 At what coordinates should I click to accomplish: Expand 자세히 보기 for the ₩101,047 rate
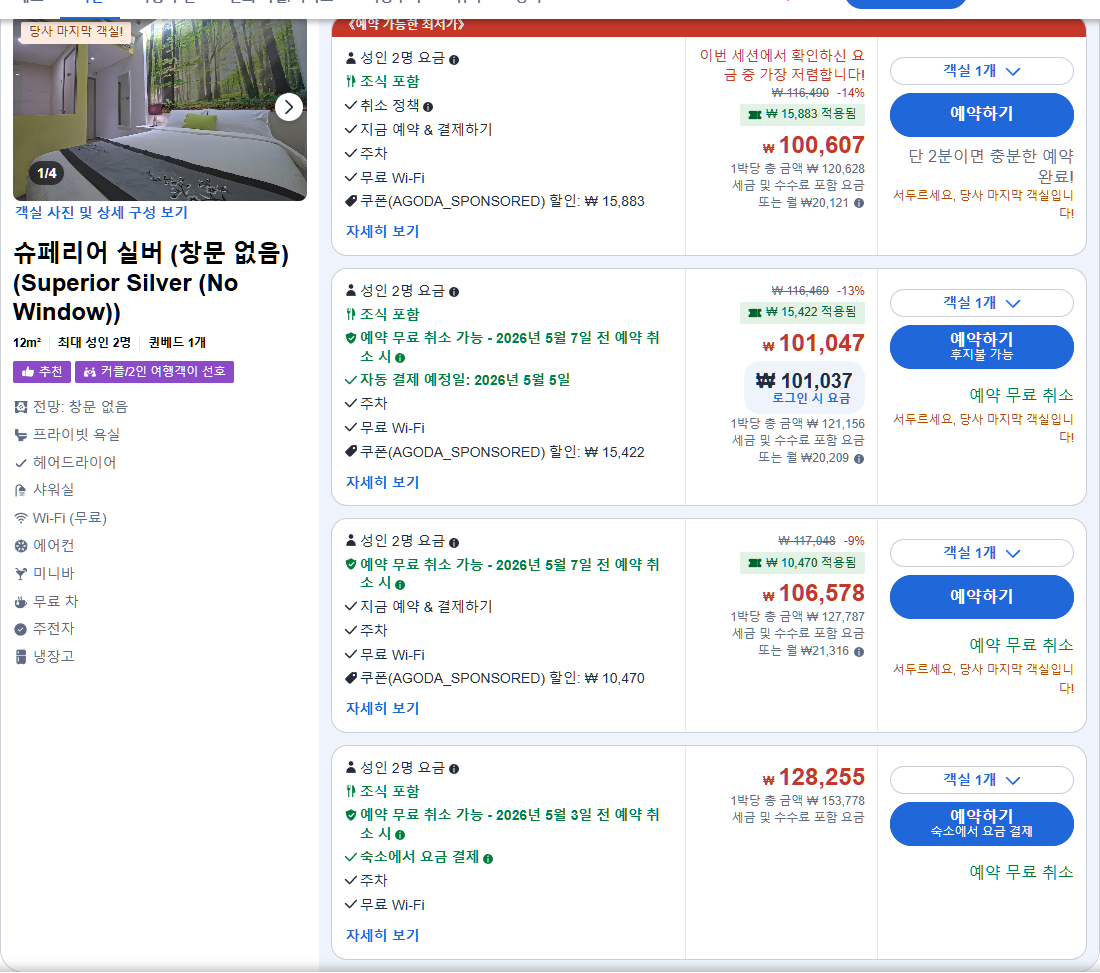coord(382,483)
